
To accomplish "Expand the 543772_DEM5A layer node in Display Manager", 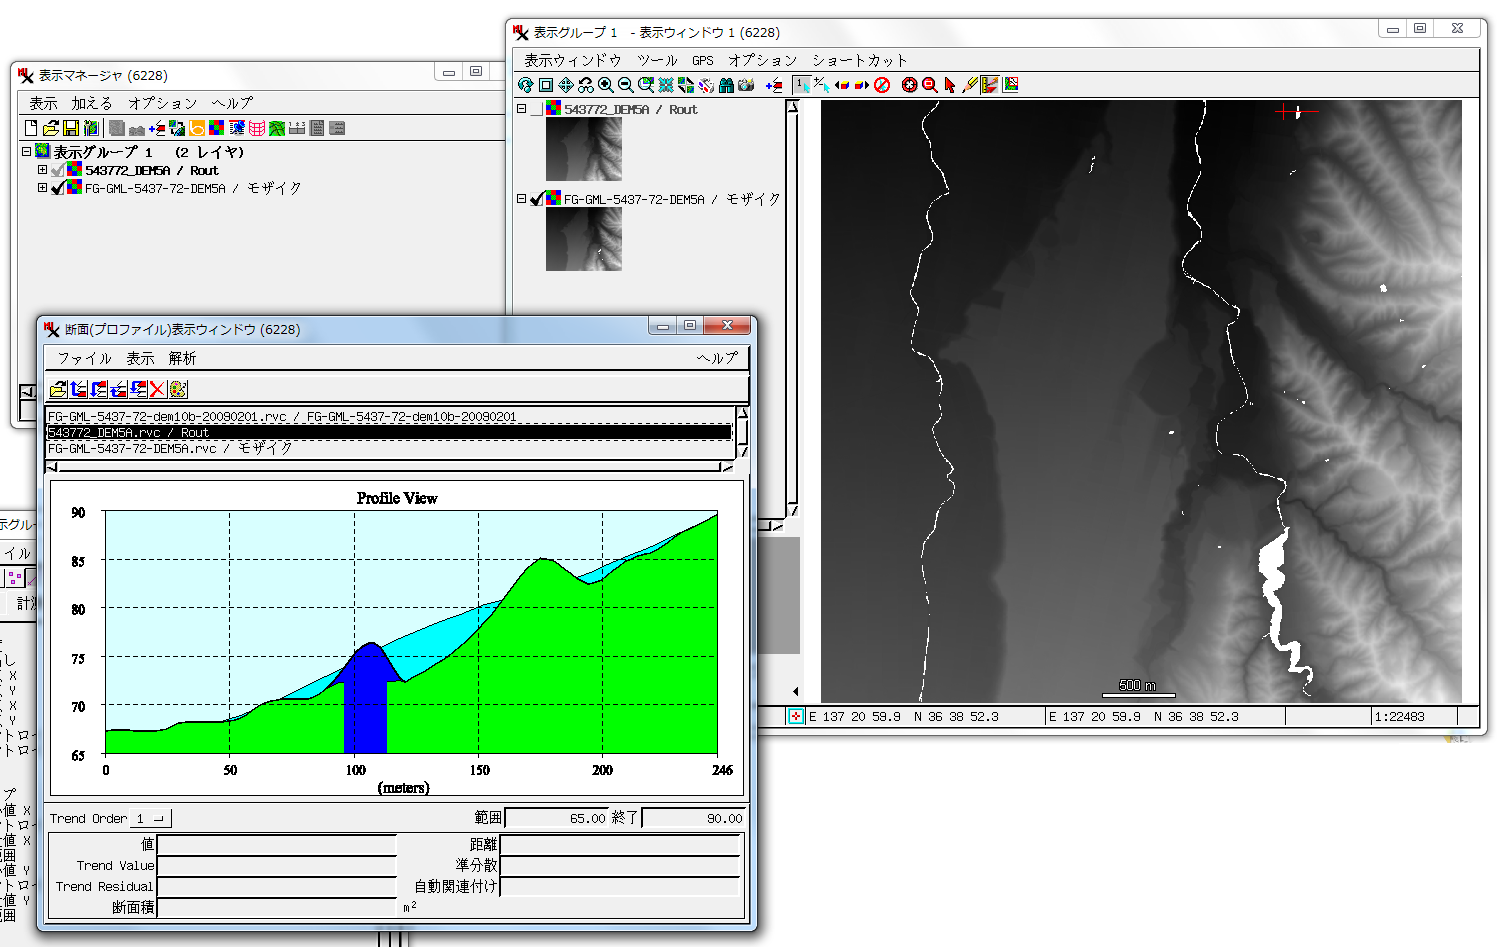I will click(42, 170).
